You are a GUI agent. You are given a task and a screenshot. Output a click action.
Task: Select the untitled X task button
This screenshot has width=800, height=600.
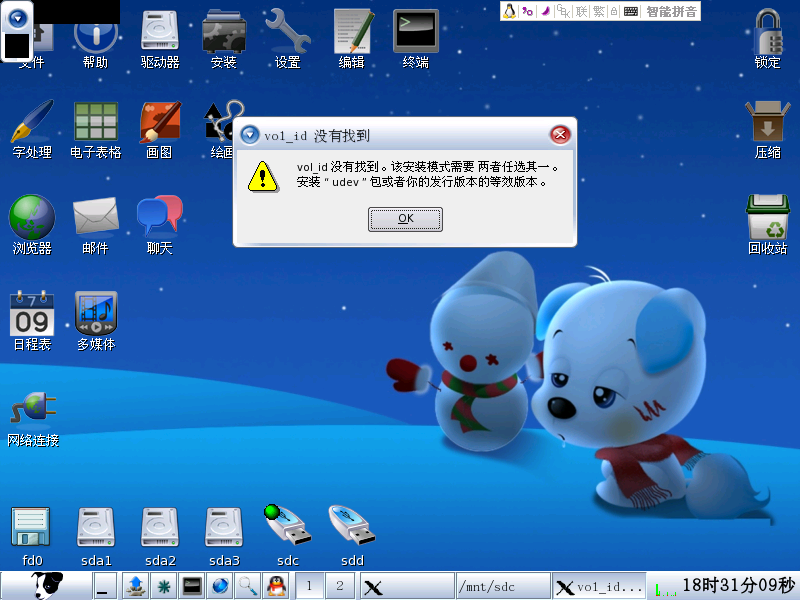(x=407, y=586)
